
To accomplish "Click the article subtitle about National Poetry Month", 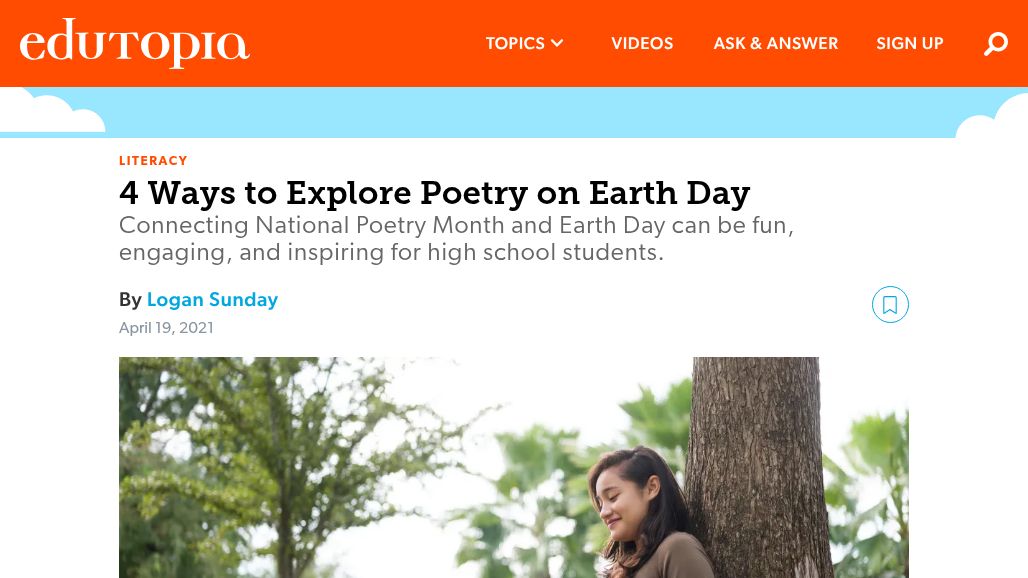I will 456,239.
